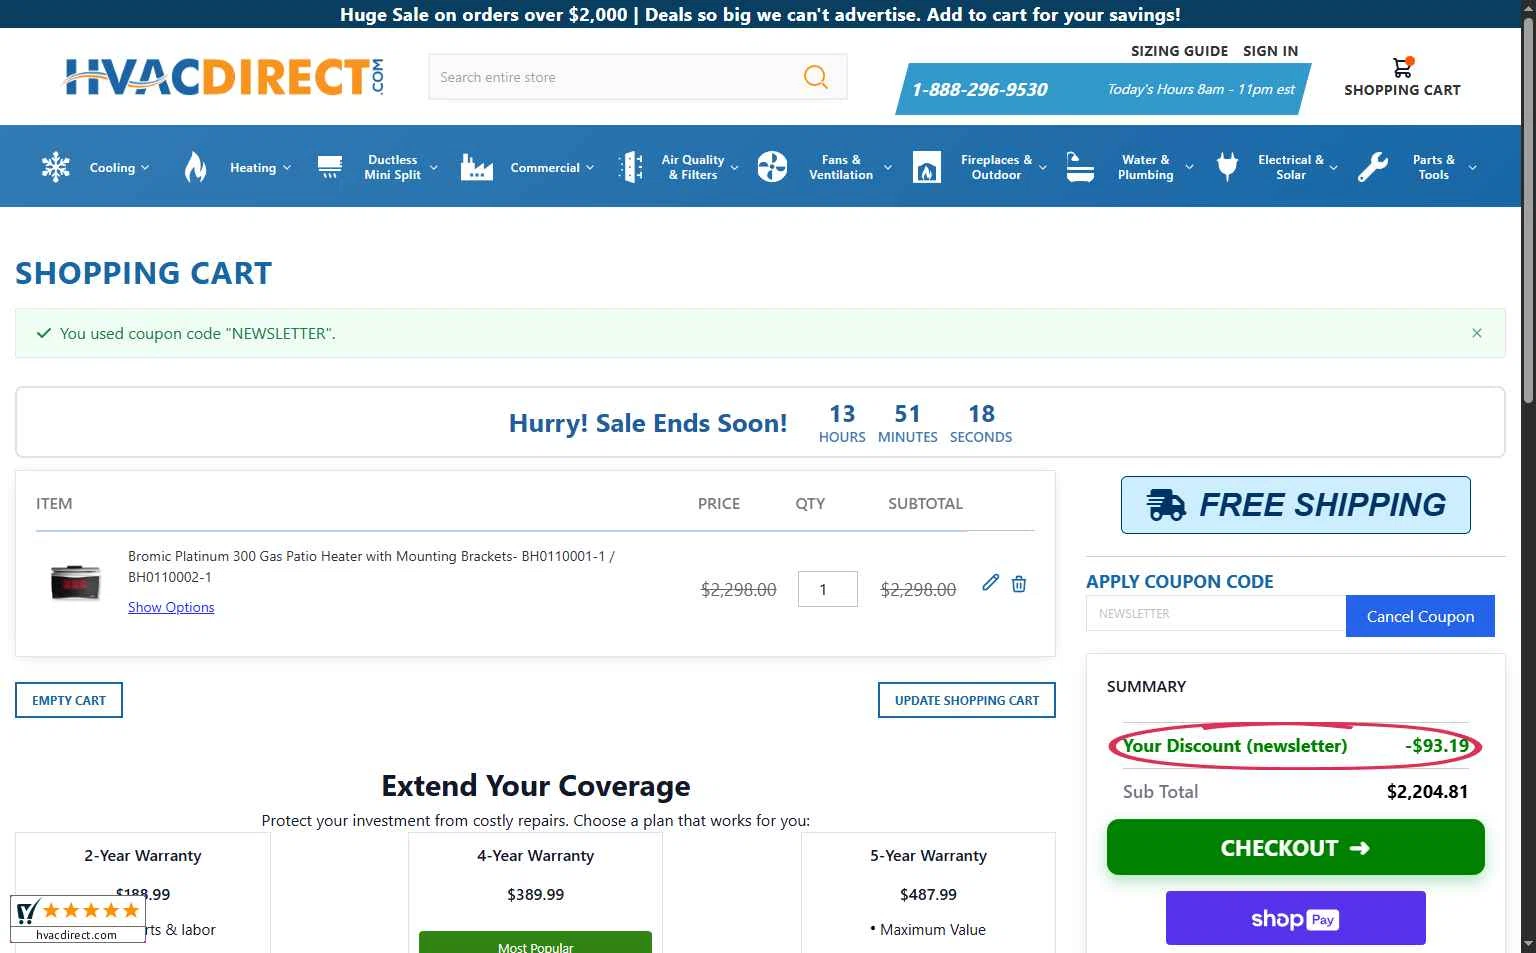The height and width of the screenshot is (953, 1536).
Task: Click the Water & Plumbing bathtub icon
Action: coord(1080,167)
